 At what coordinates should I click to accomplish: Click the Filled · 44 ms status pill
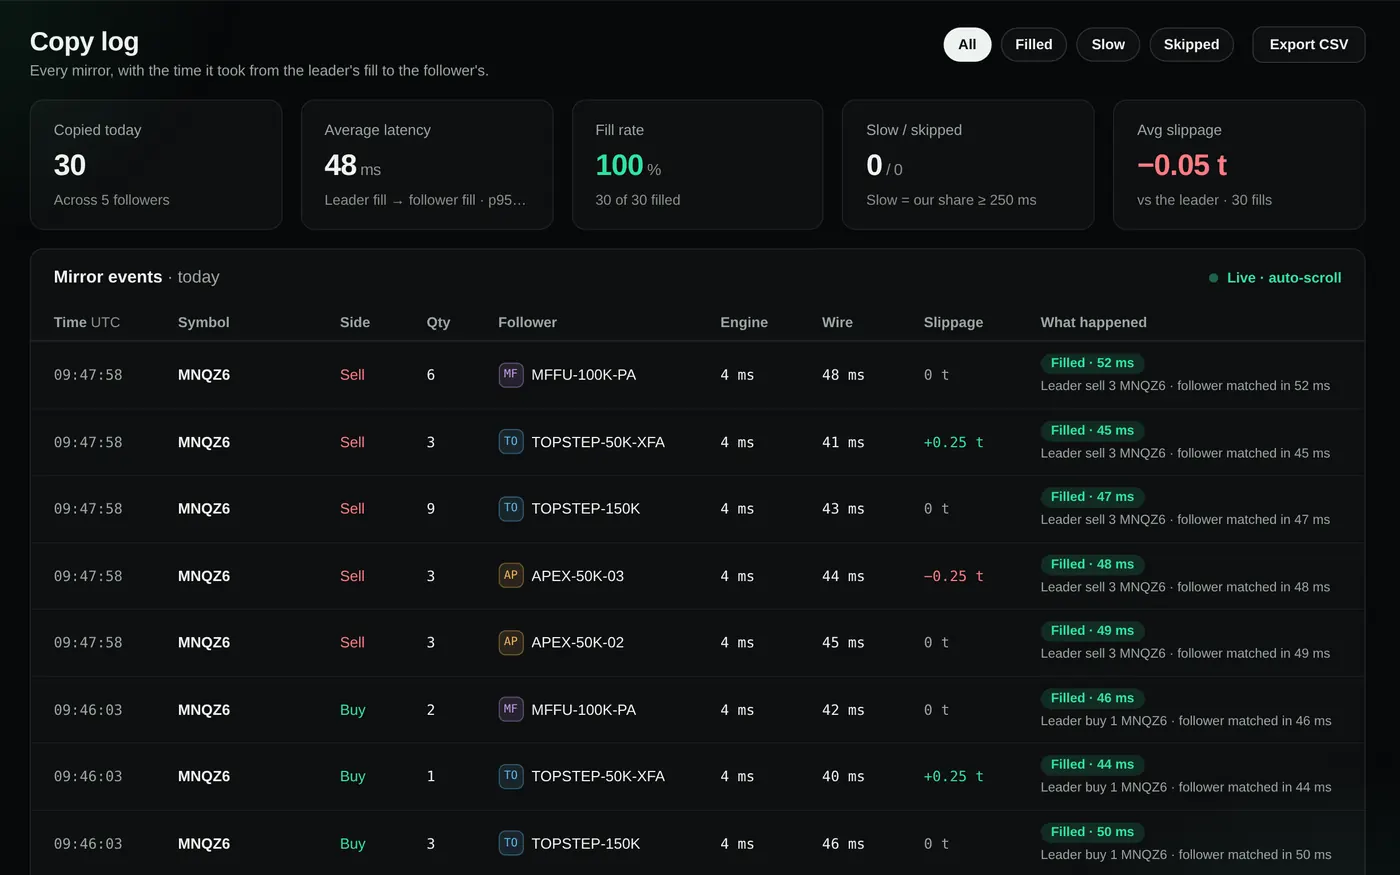click(1092, 765)
